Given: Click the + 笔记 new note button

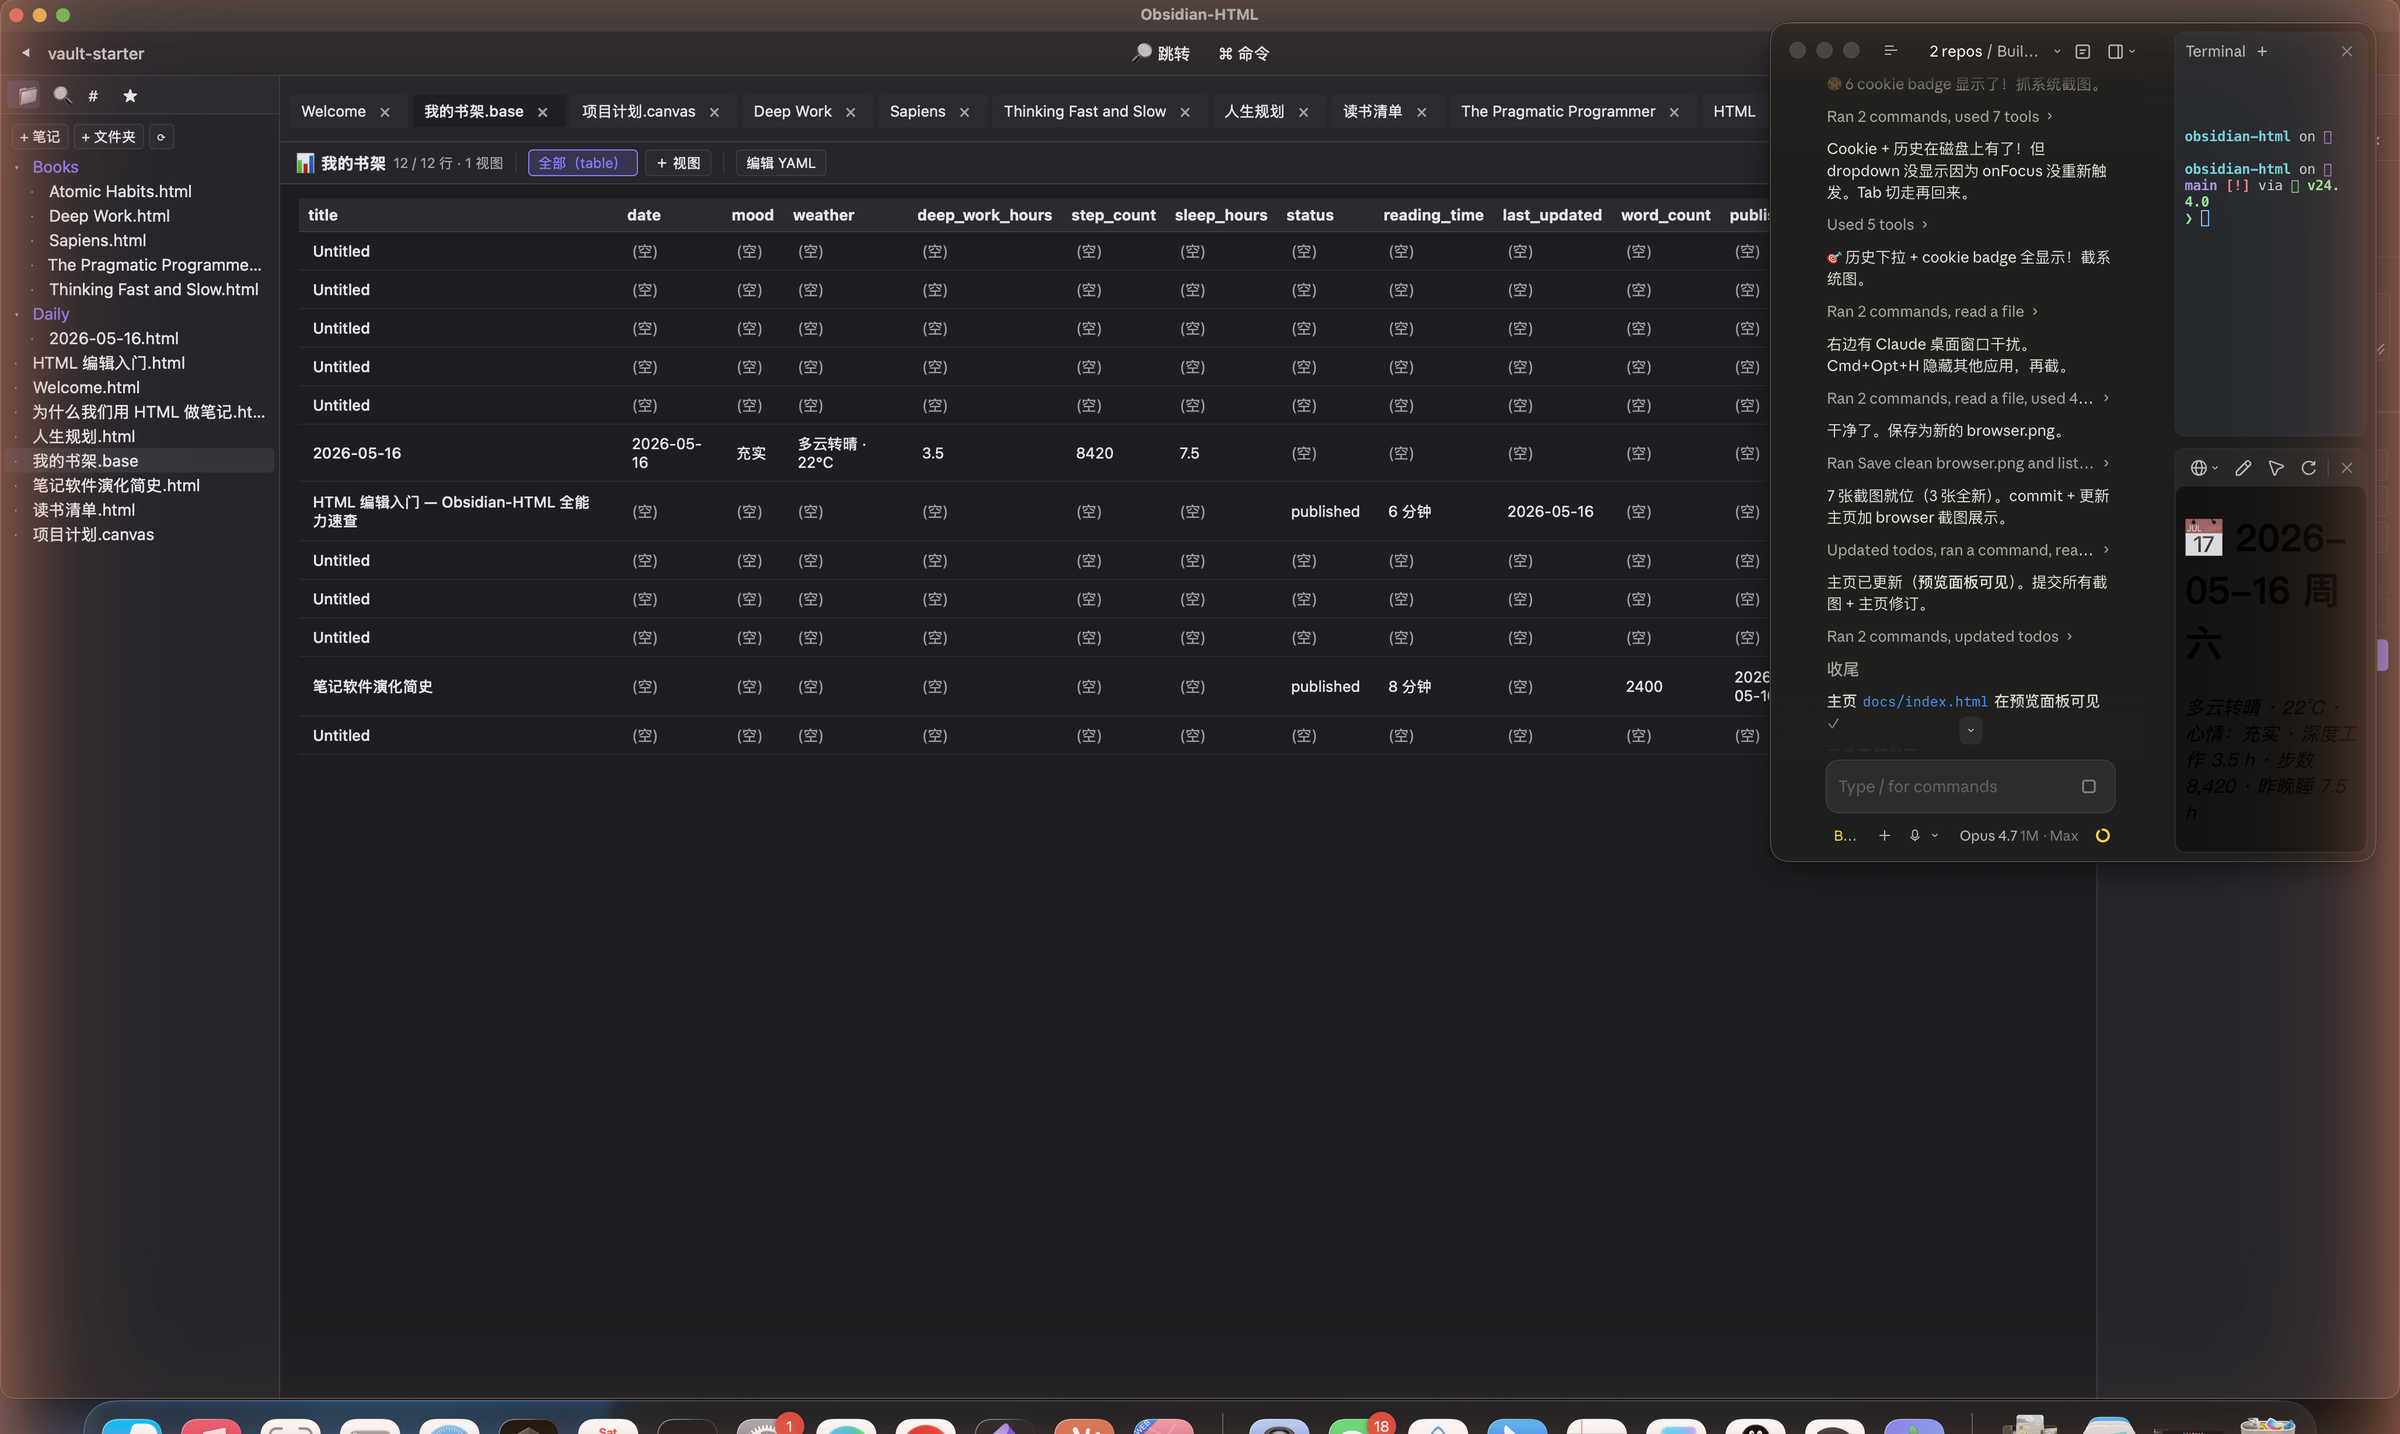Looking at the screenshot, I should click(x=40, y=137).
